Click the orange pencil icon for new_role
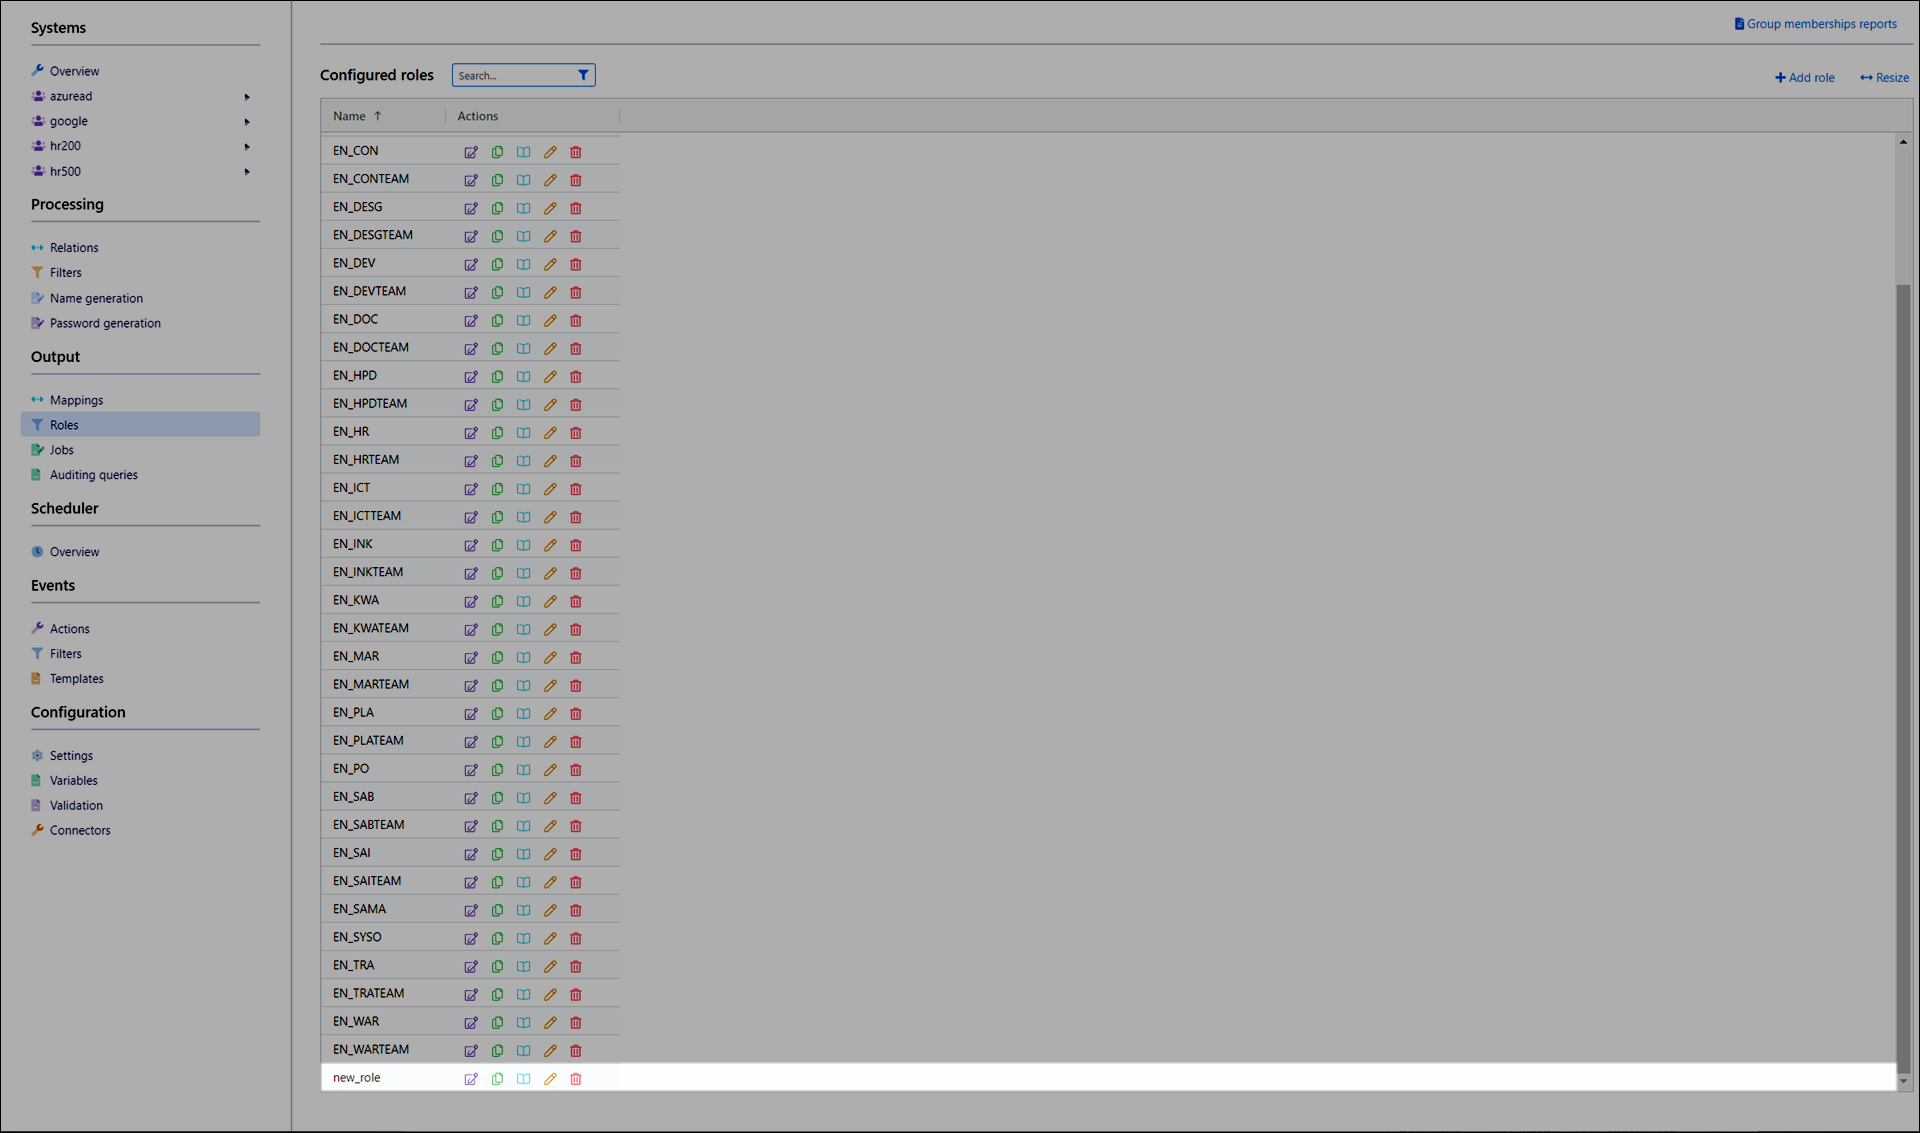The width and height of the screenshot is (1920, 1133). [x=550, y=1079]
